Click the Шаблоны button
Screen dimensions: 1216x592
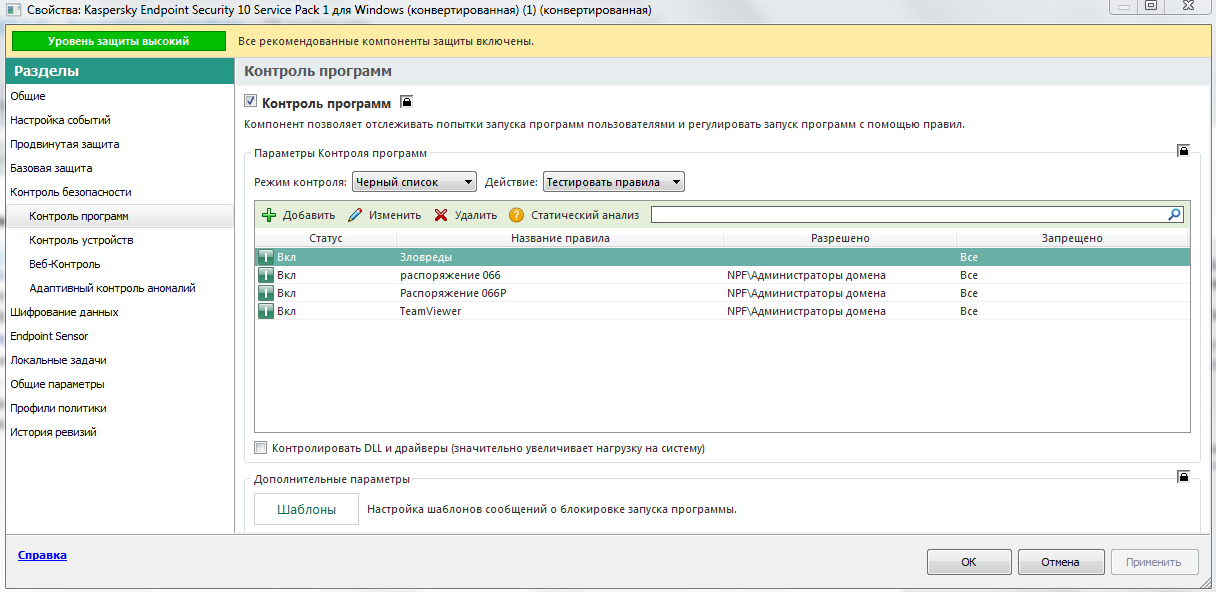pos(306,509)
